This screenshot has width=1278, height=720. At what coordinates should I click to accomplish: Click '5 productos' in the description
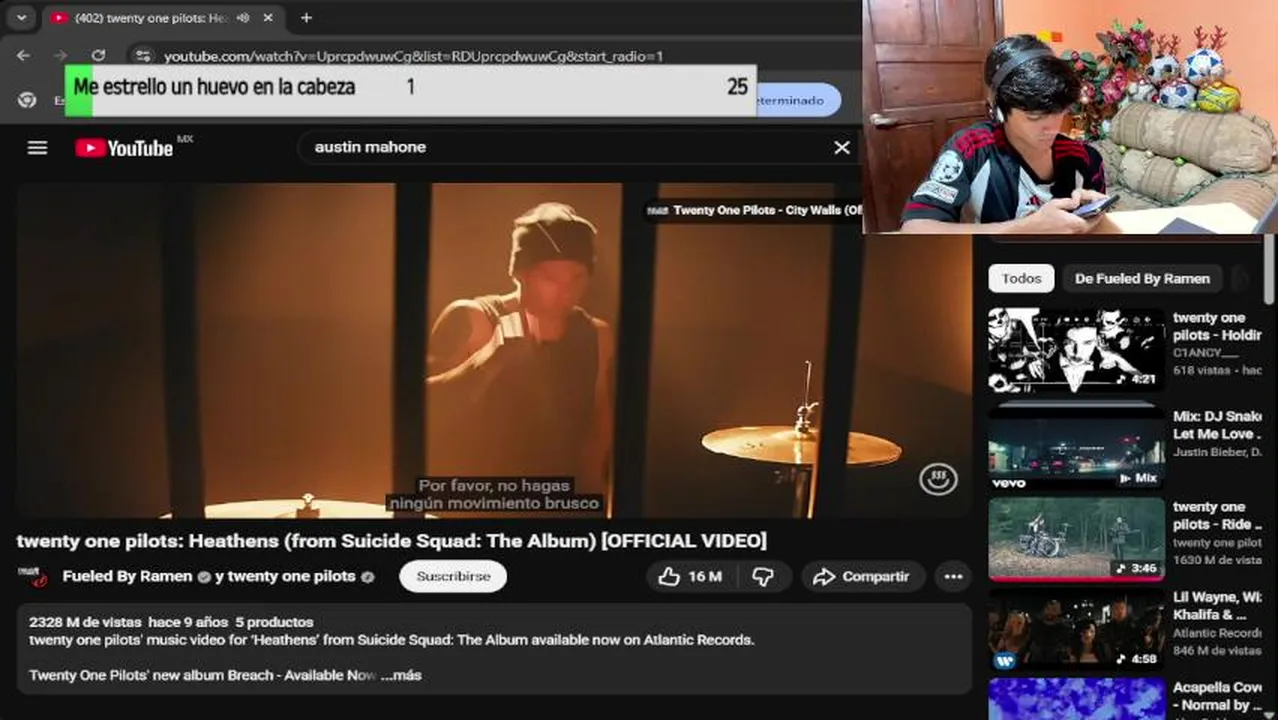pyautogui.click(x=274, y=622)
